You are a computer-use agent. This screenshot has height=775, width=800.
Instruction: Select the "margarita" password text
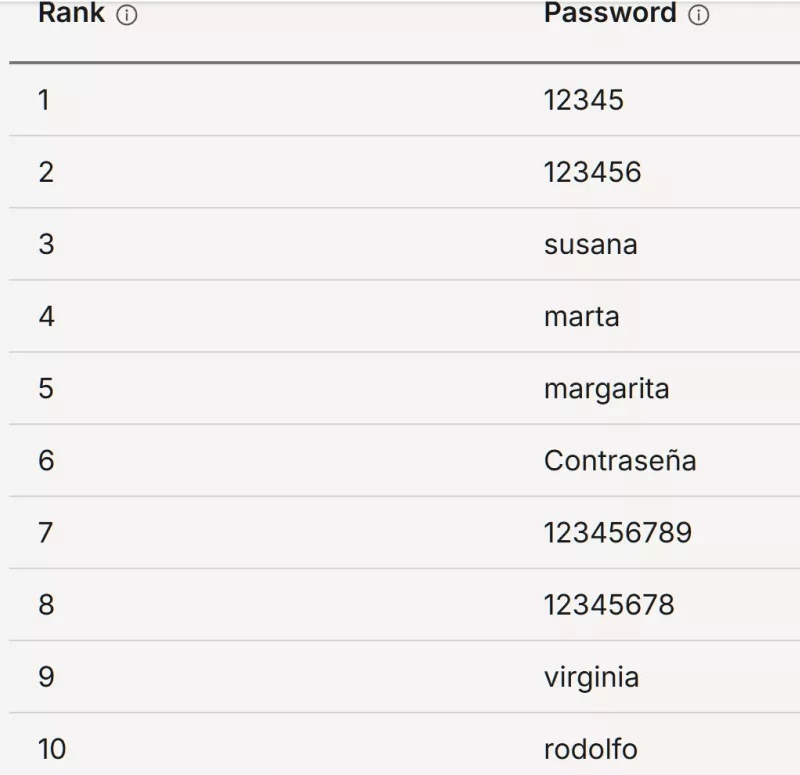pyautogui.click(x=606, y=388)
